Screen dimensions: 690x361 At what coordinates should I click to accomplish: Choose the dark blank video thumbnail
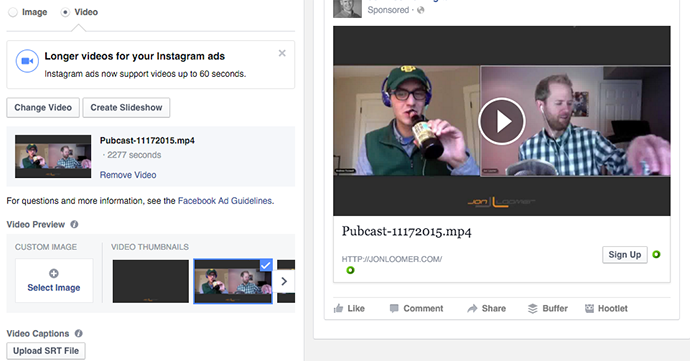(x=150, y=281)
